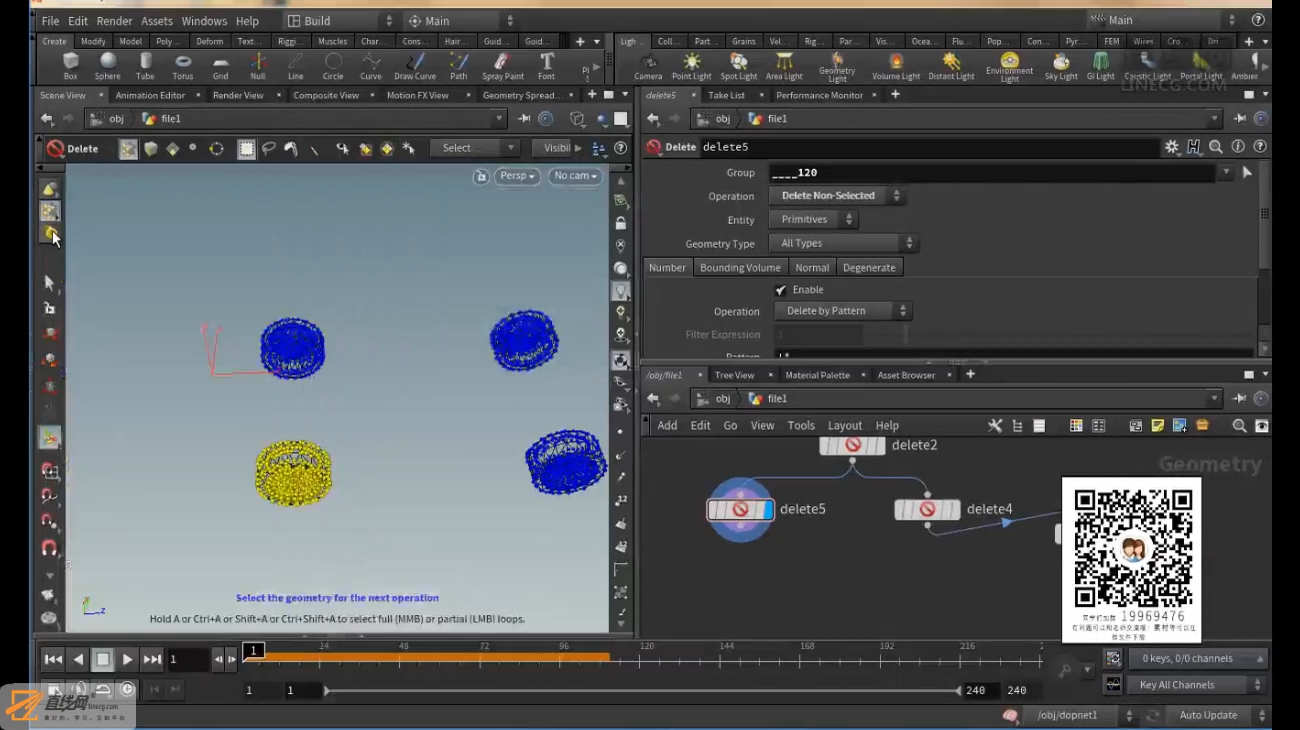Viewport: 1300px width, 730px height.
Task: Open the File menu
Action: [50, 21]
